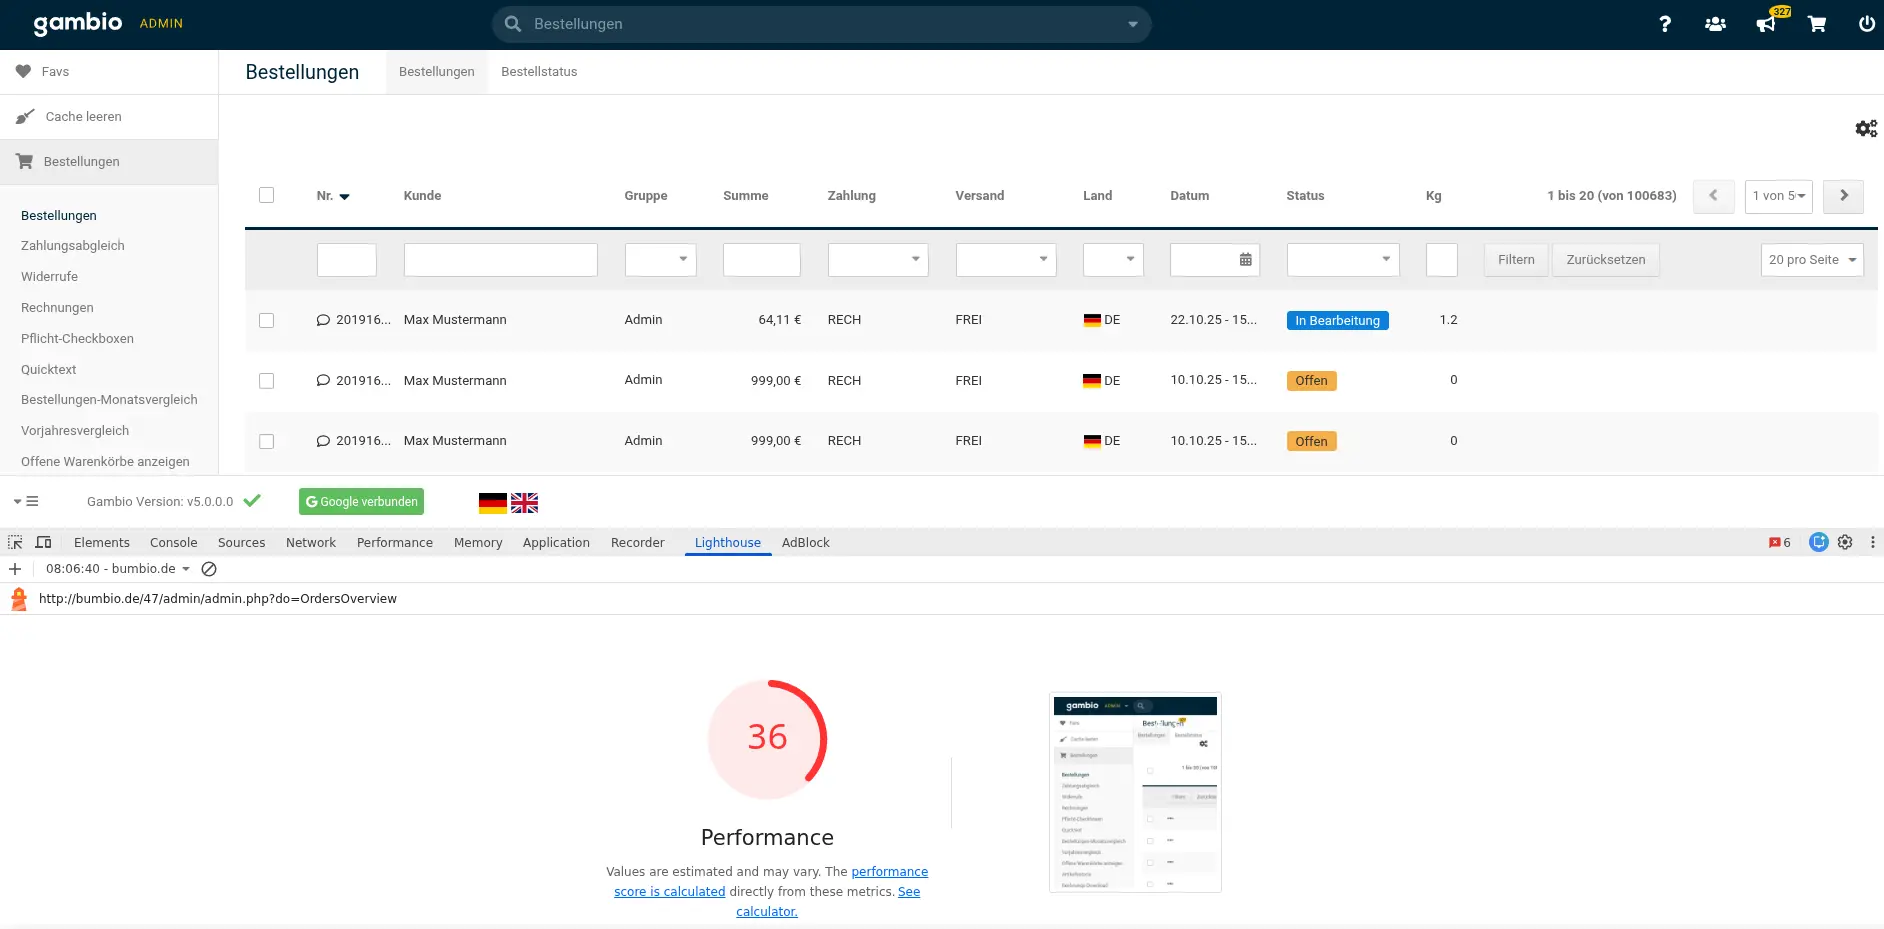The width and height of the screenshot is (1884, 929).
Task: Switch language with the UK flag
Action: click(524, 503)
